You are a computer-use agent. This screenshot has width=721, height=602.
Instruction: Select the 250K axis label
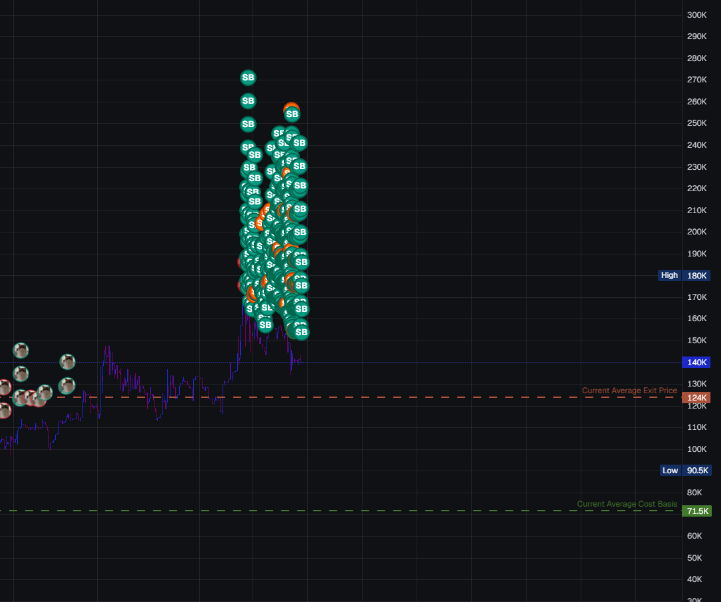tap(697, 123)
